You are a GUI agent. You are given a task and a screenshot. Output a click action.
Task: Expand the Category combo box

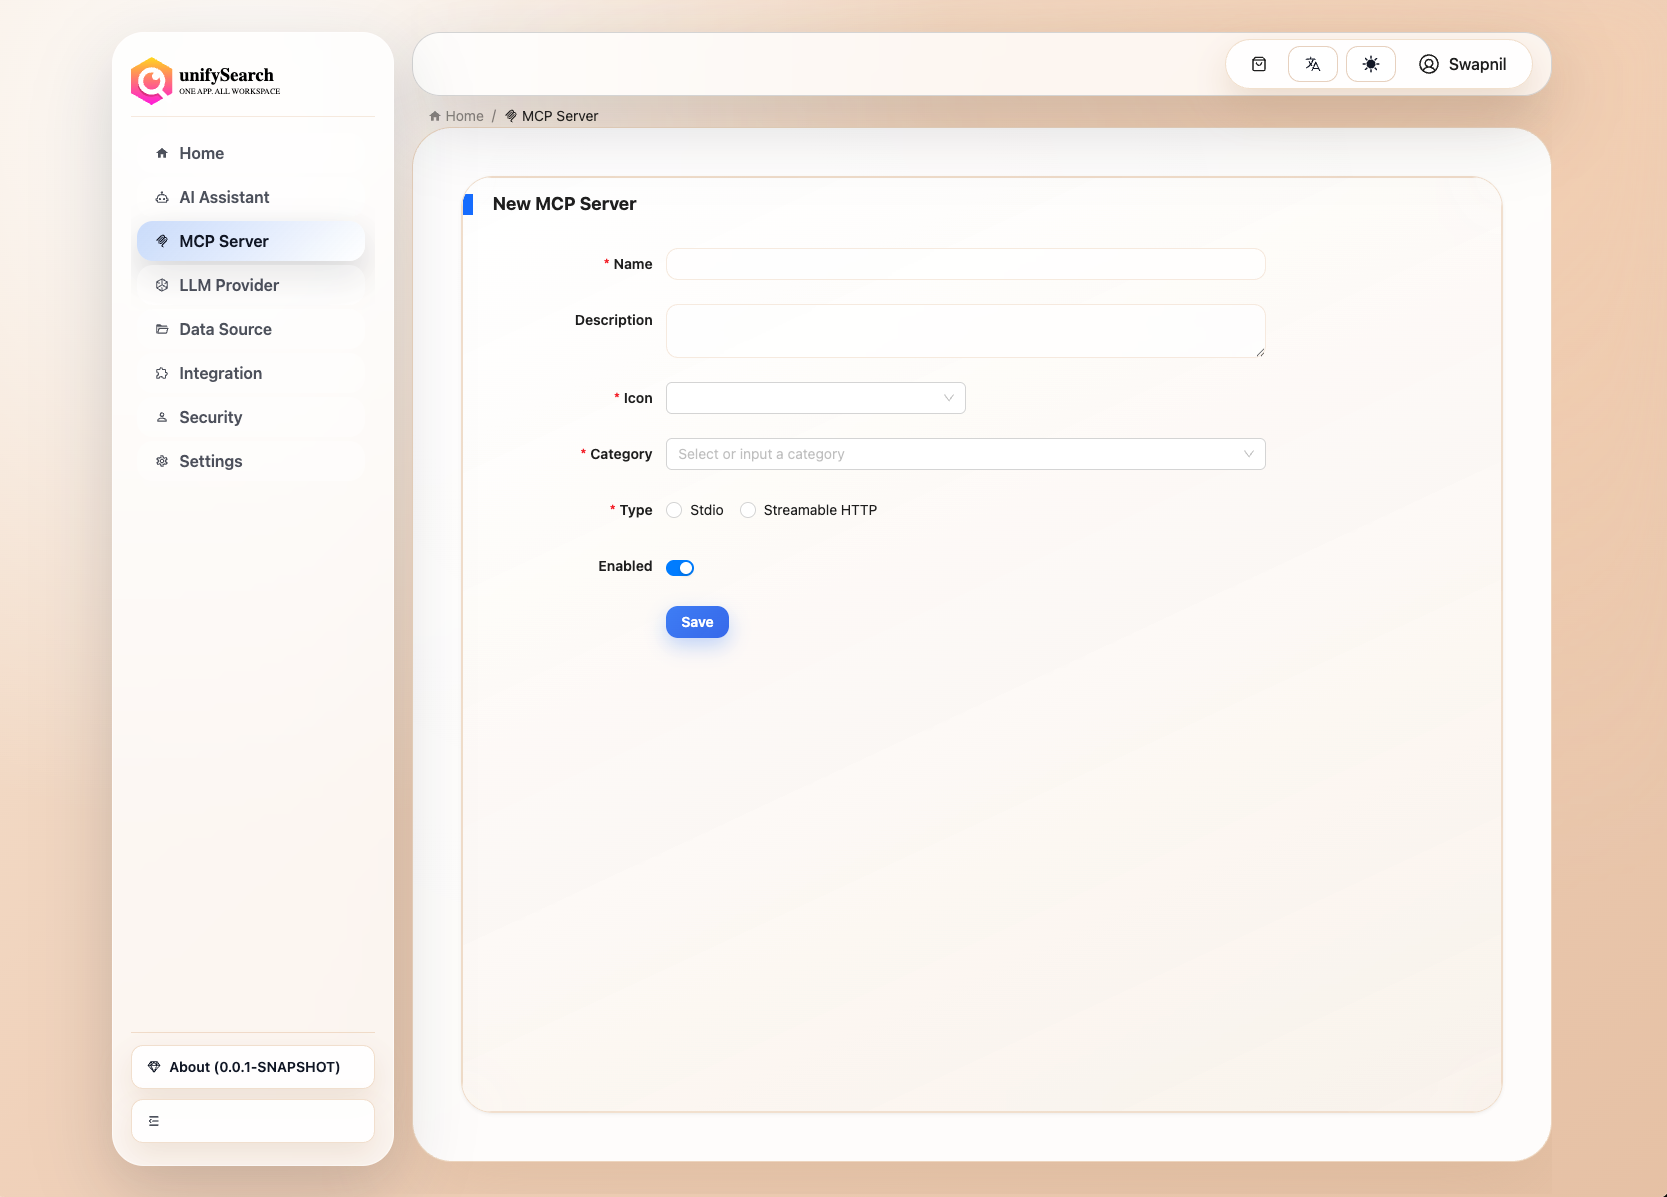[x=965, y=454]
